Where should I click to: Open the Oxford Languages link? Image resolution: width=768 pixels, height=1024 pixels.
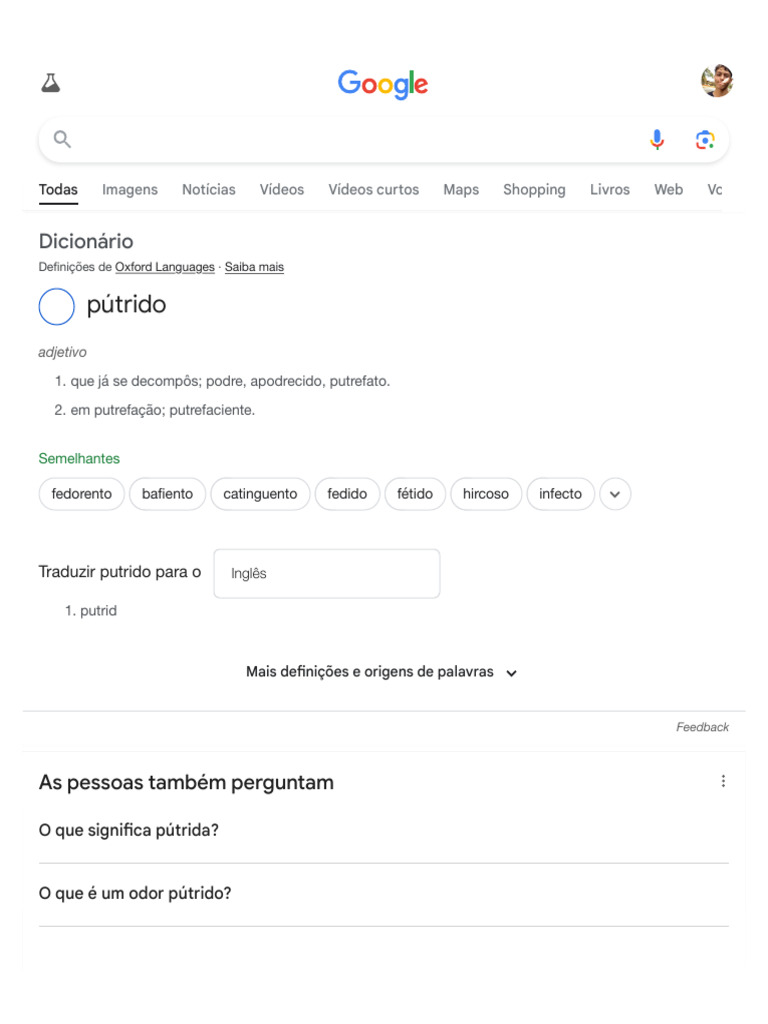[165, 267]
